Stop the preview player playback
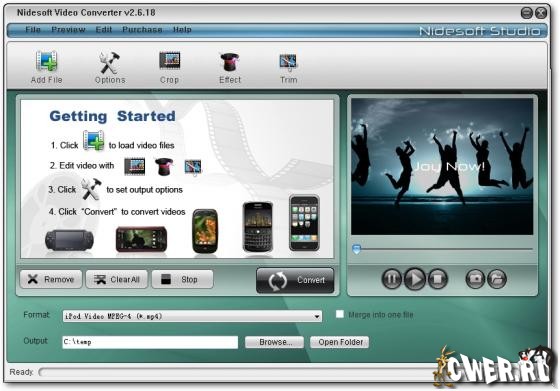Viewport: 560px width, 391px height. (x=437, y=279)
